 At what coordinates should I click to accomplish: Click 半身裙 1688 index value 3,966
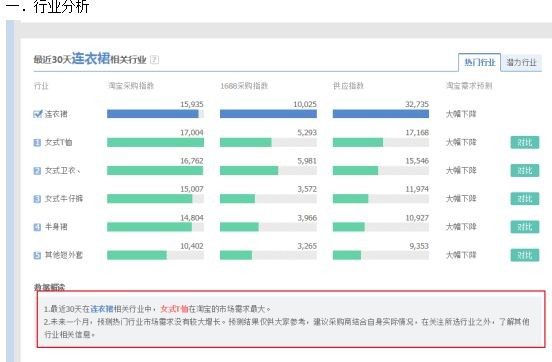coord(307,218)
